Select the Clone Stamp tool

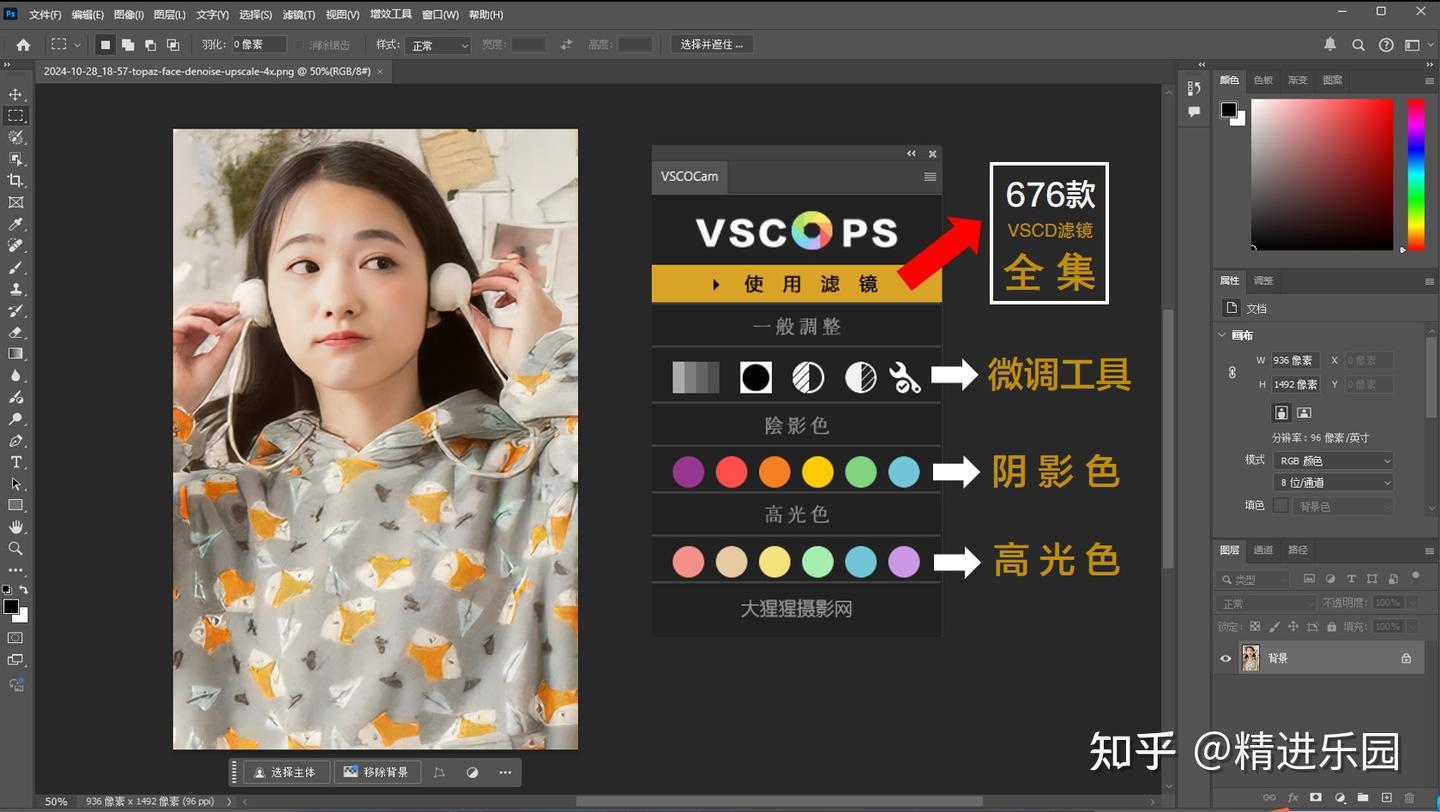point(15,289)
